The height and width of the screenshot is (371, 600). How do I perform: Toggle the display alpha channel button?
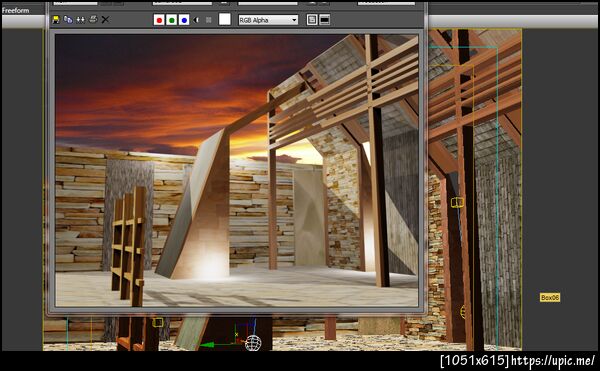(196, 20)
